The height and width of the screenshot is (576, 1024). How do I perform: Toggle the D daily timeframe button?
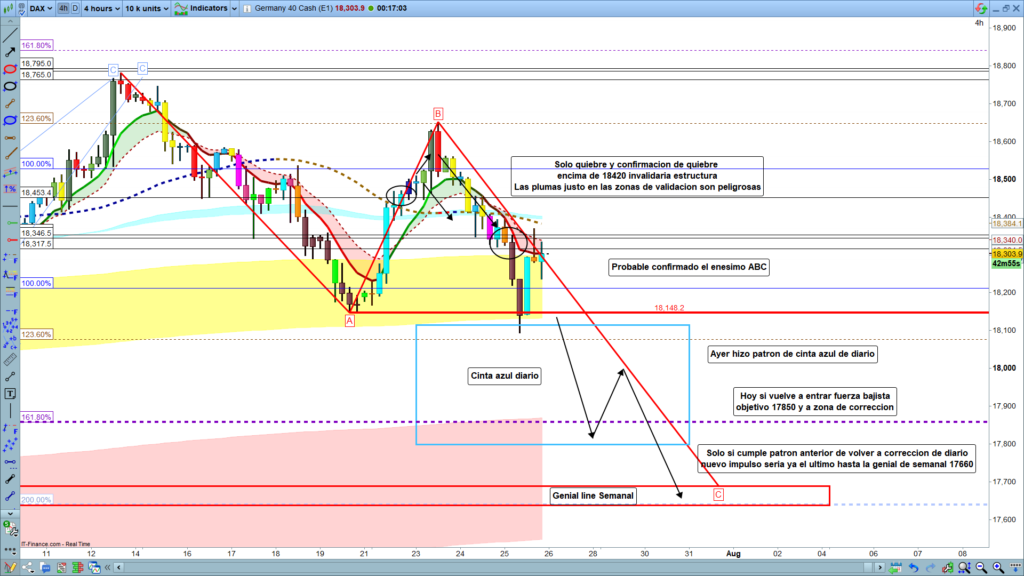(76, 8)
